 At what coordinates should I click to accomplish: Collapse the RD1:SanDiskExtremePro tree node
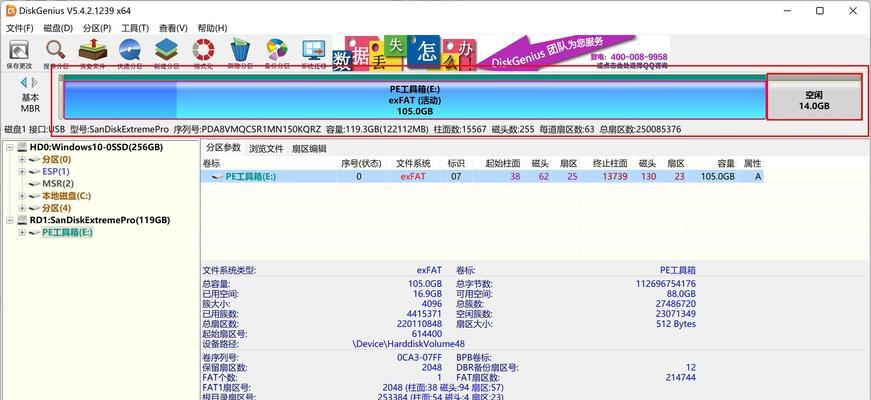pyautogui.click(x=9, y=220)
